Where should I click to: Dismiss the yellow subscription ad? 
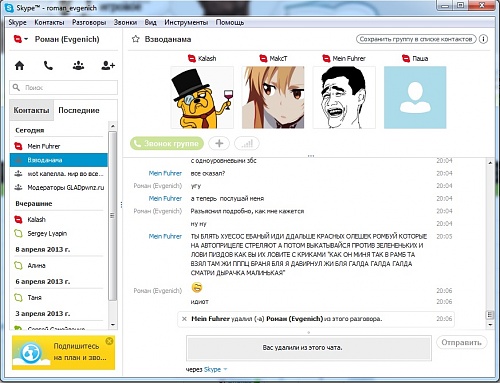(x=109, y=341)
